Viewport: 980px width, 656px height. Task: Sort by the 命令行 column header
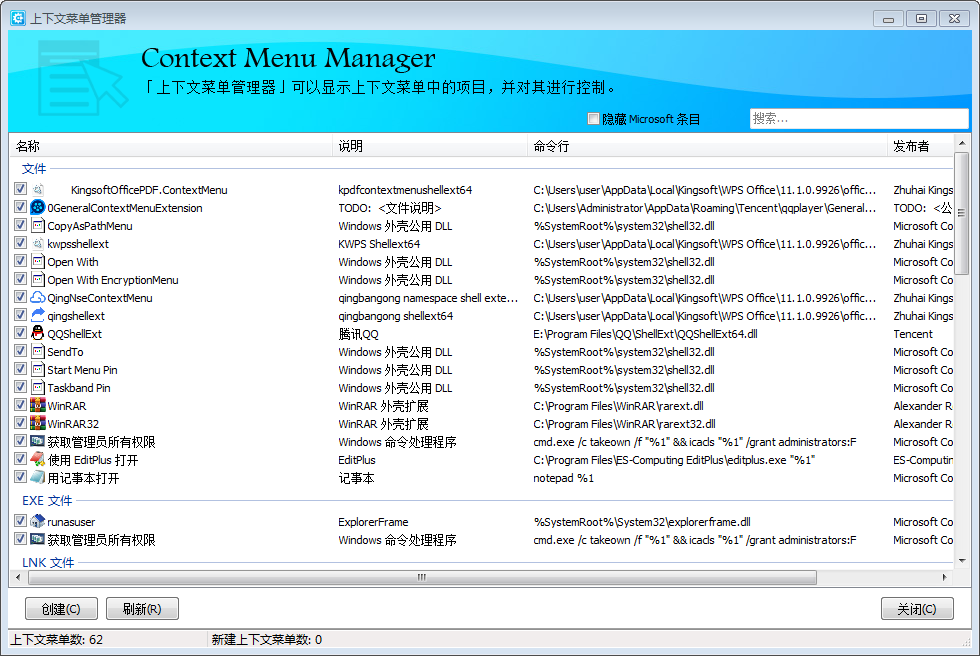tap(706, 147)
